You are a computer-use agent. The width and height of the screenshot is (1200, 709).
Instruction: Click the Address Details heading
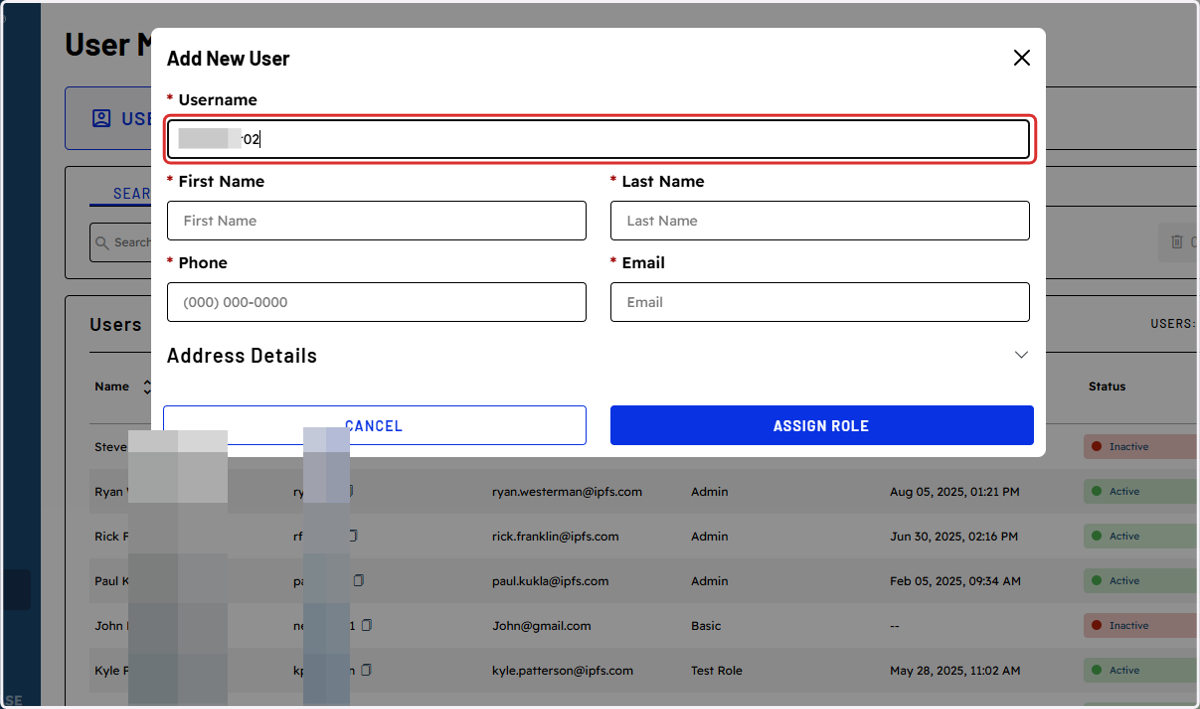(x=242, y=356)
